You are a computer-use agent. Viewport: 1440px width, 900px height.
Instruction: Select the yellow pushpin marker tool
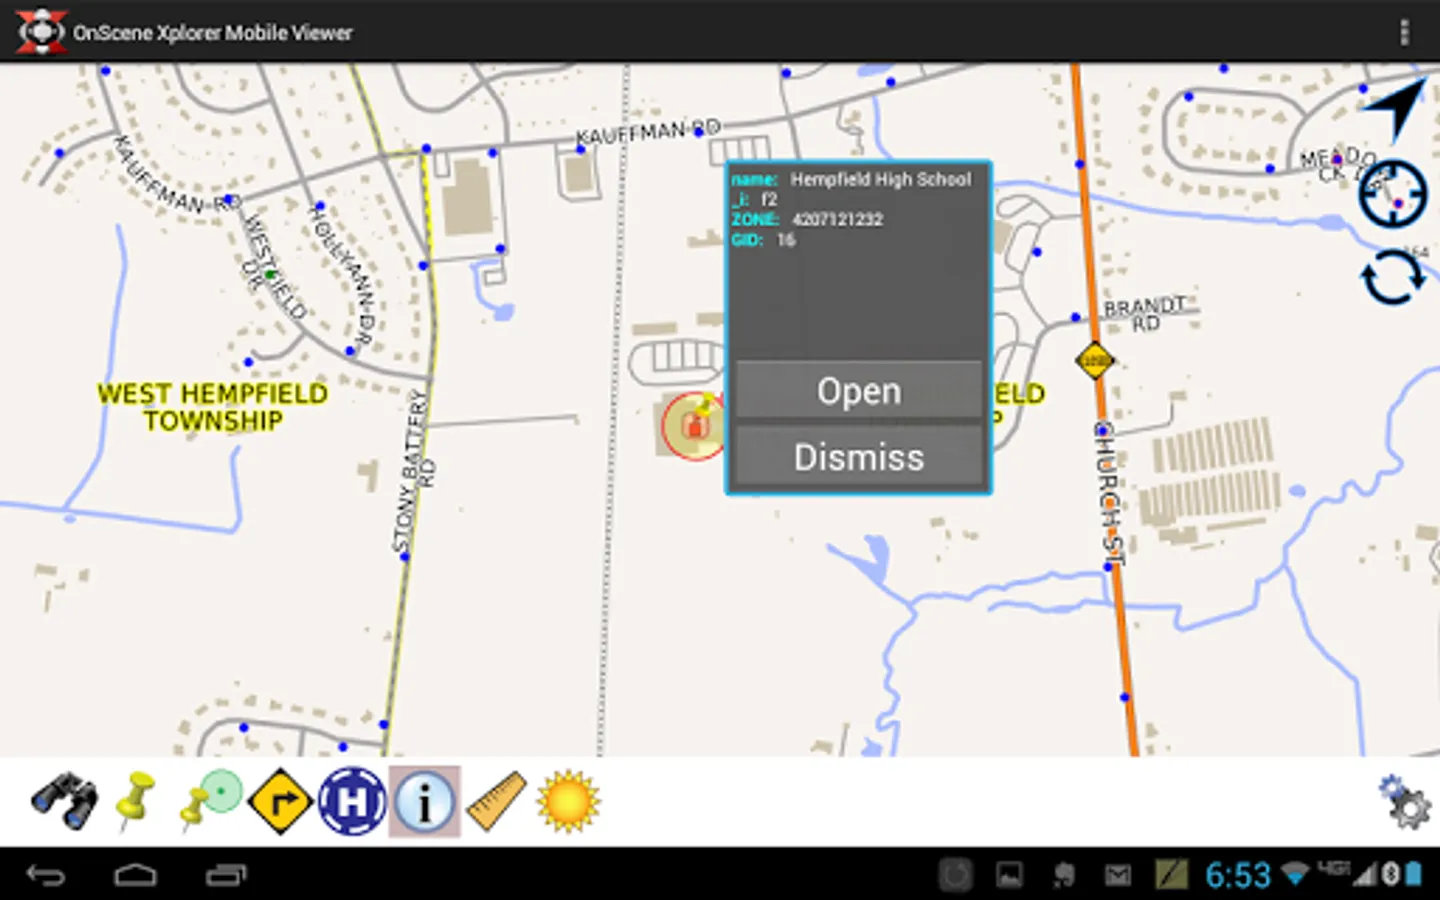pos(136,800)
